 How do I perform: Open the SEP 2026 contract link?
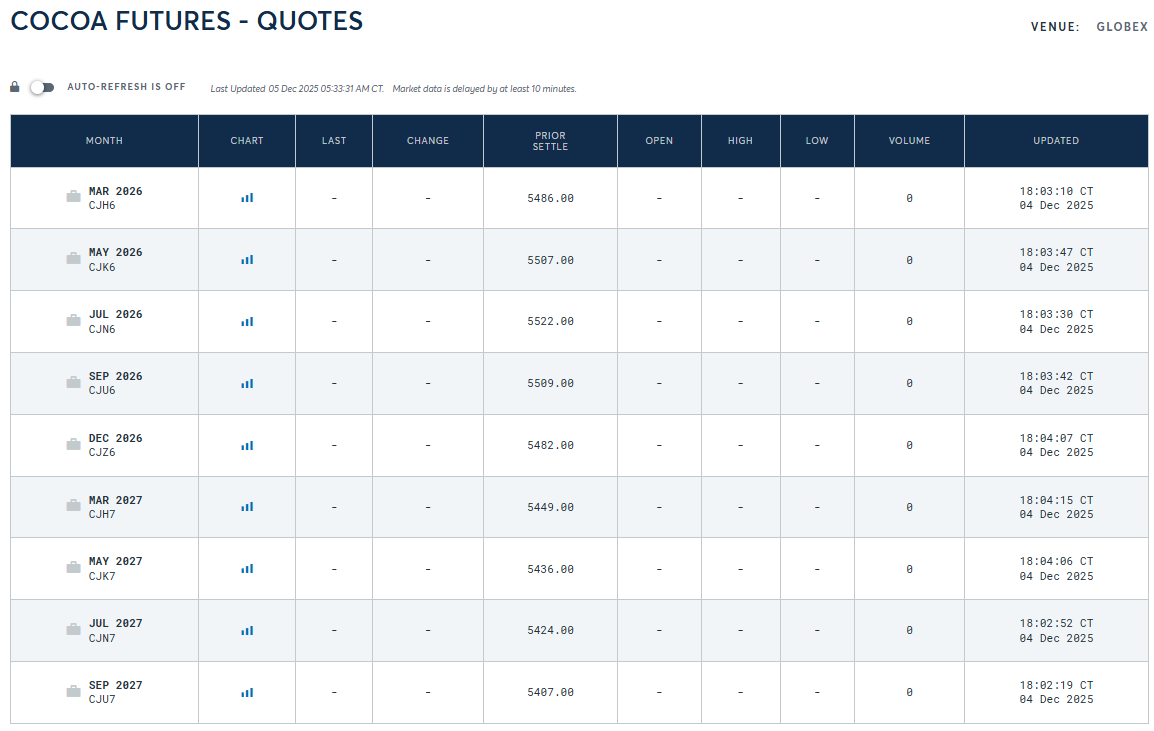116,376
